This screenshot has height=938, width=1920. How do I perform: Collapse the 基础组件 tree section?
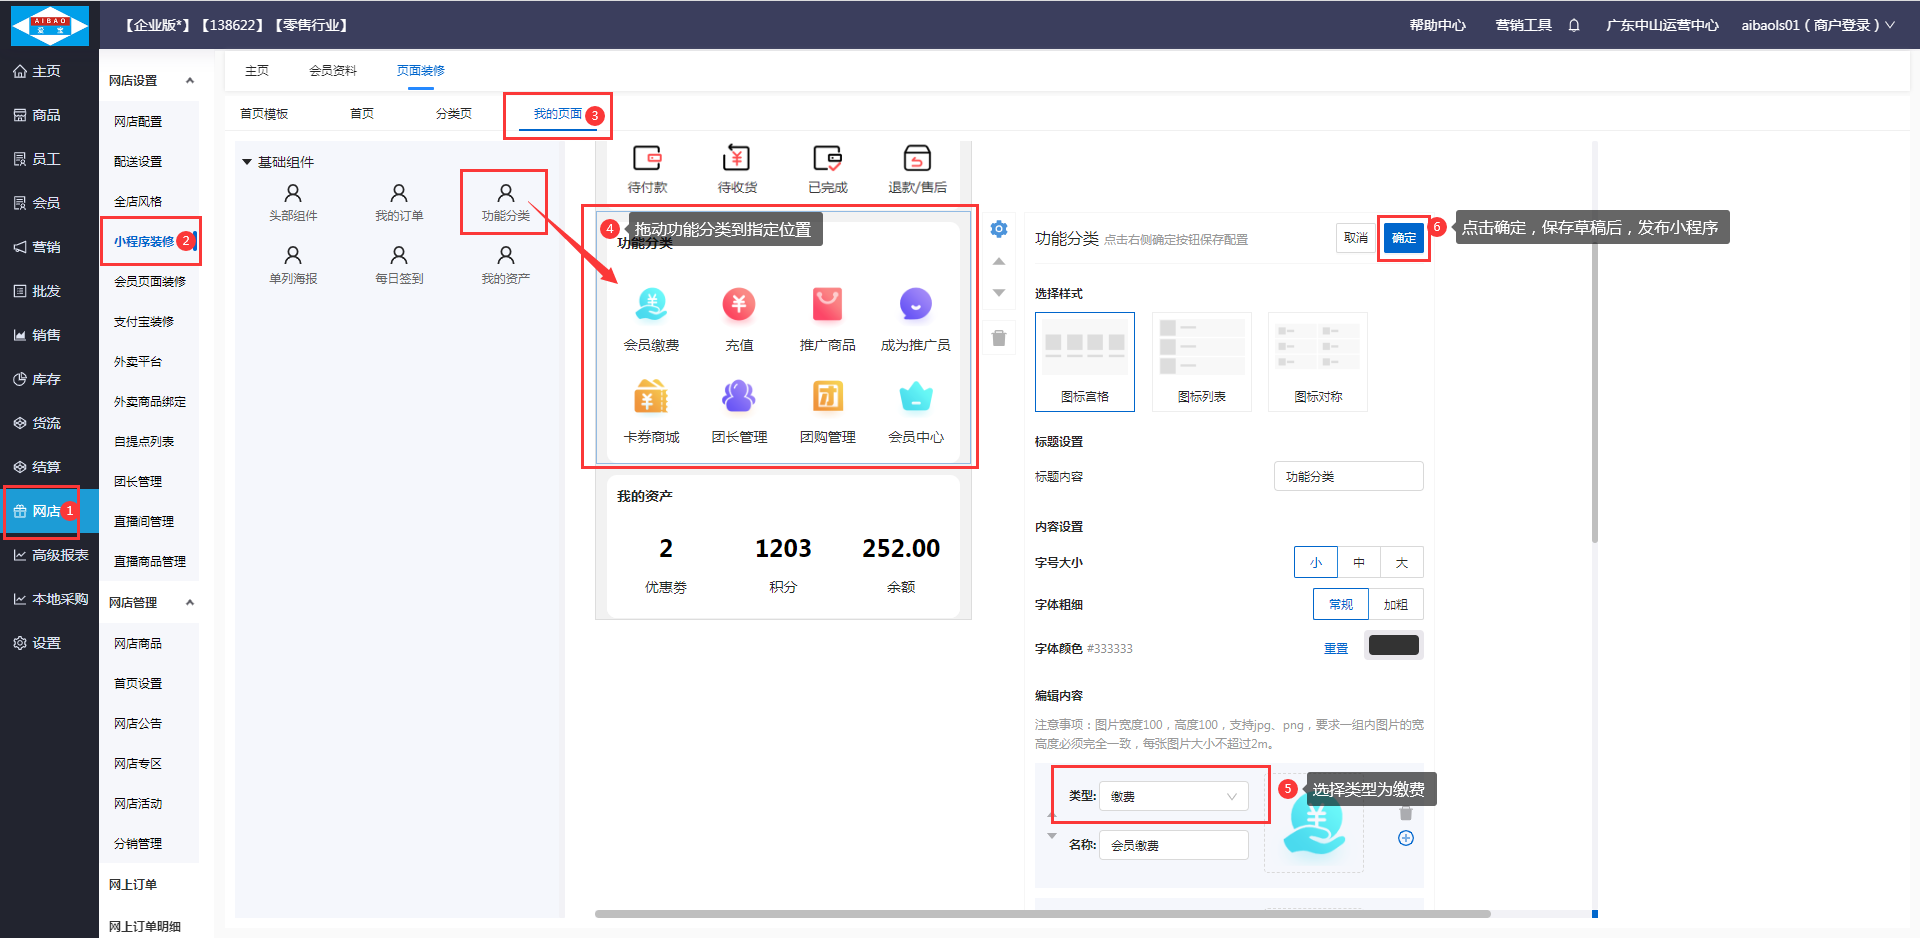[247, 162]
